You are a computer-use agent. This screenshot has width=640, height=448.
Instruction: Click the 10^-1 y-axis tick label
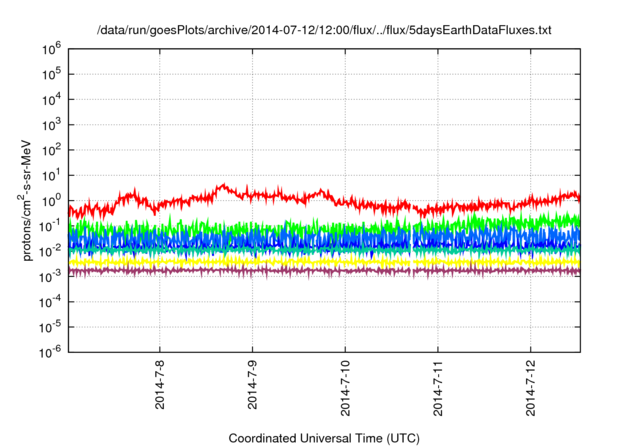50,226
